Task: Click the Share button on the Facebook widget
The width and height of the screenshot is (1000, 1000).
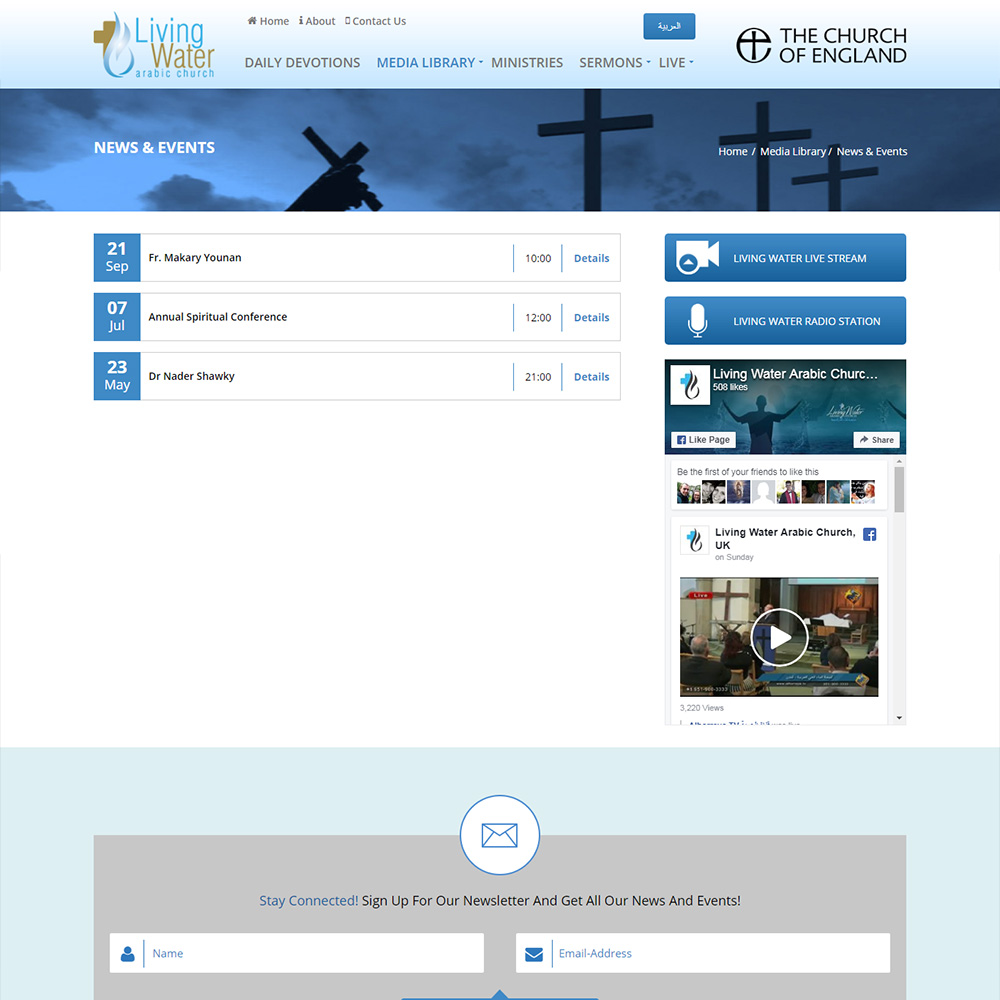Action: [876, 440]
